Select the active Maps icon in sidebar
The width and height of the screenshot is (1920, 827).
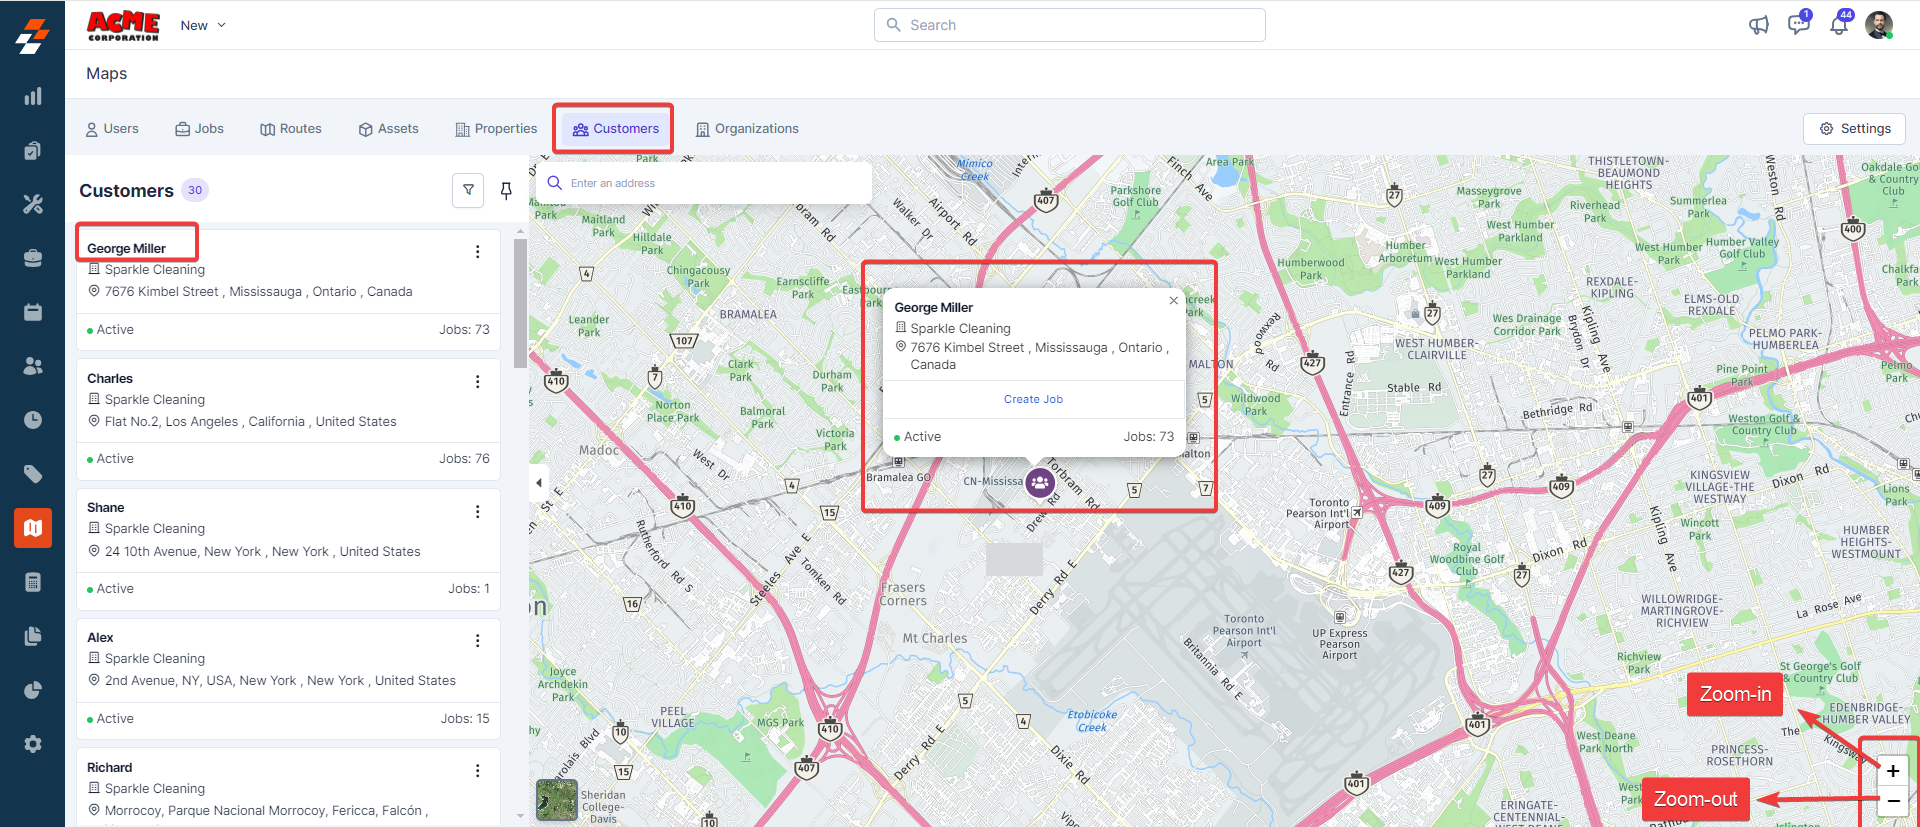tap(33, 528)
